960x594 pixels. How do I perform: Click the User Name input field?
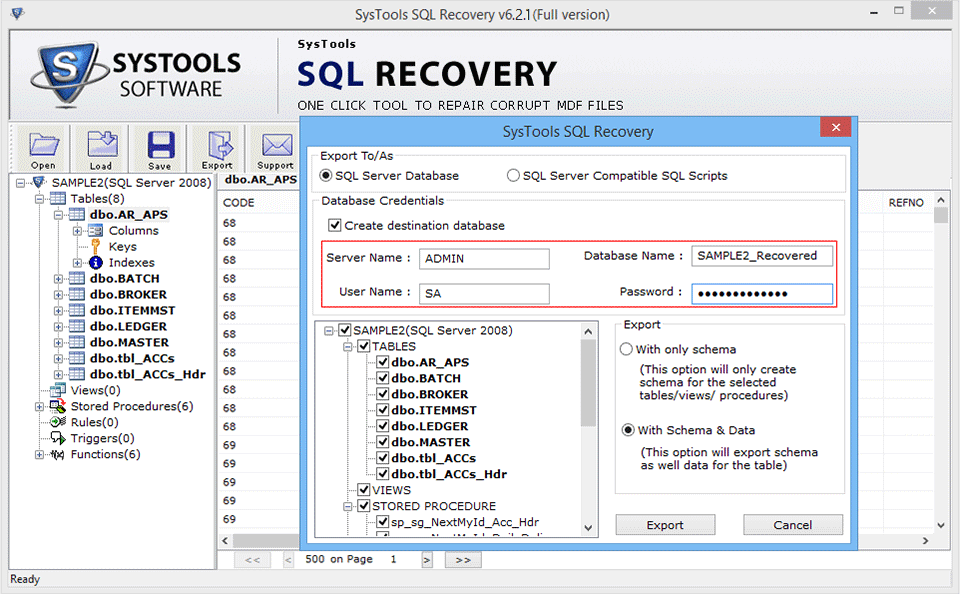pyautogui.click(x=484, y=293)
